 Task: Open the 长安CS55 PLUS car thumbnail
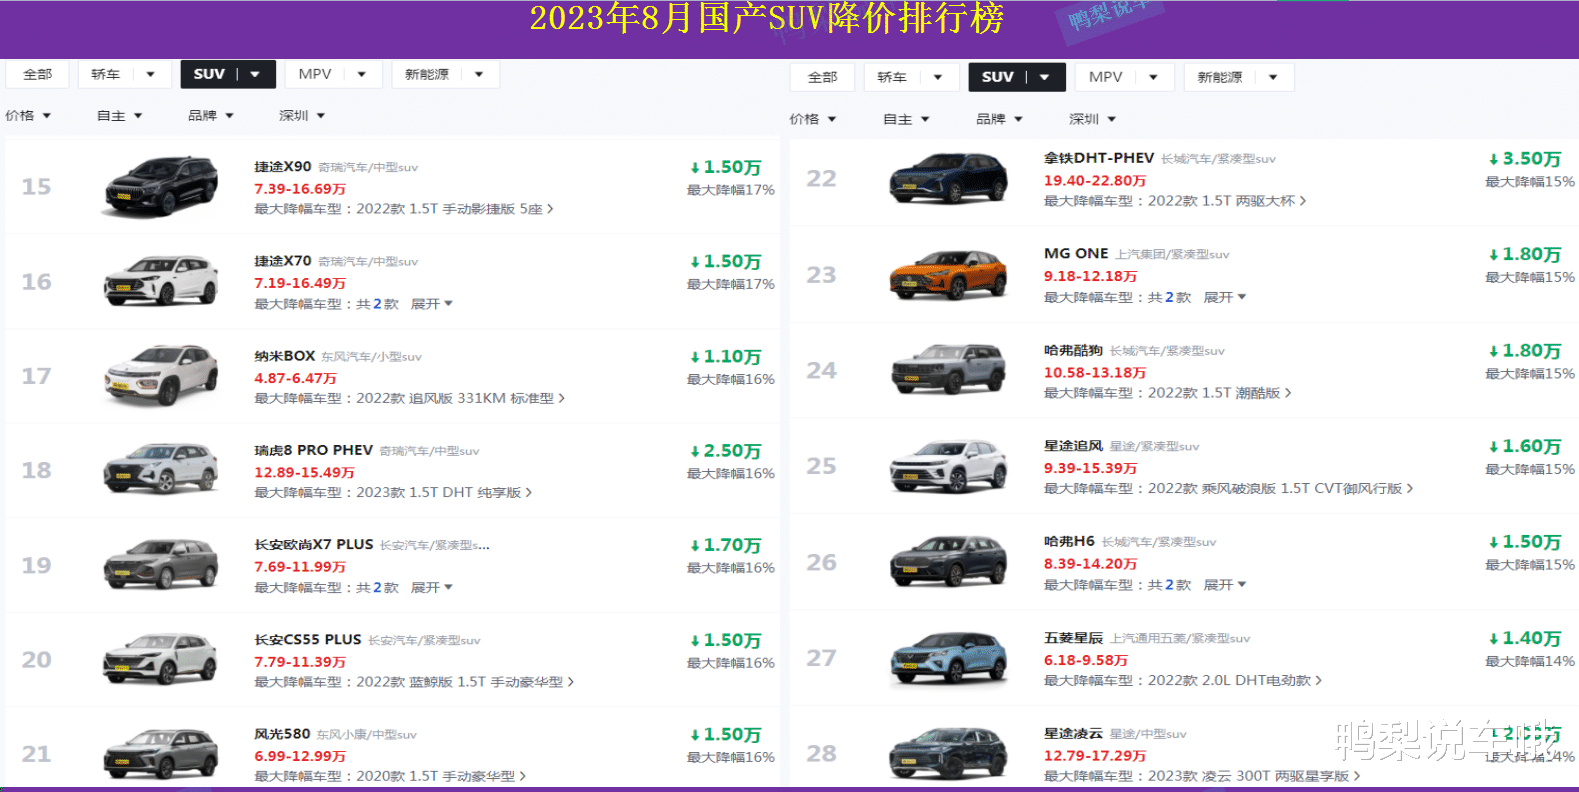coord(160,659)
